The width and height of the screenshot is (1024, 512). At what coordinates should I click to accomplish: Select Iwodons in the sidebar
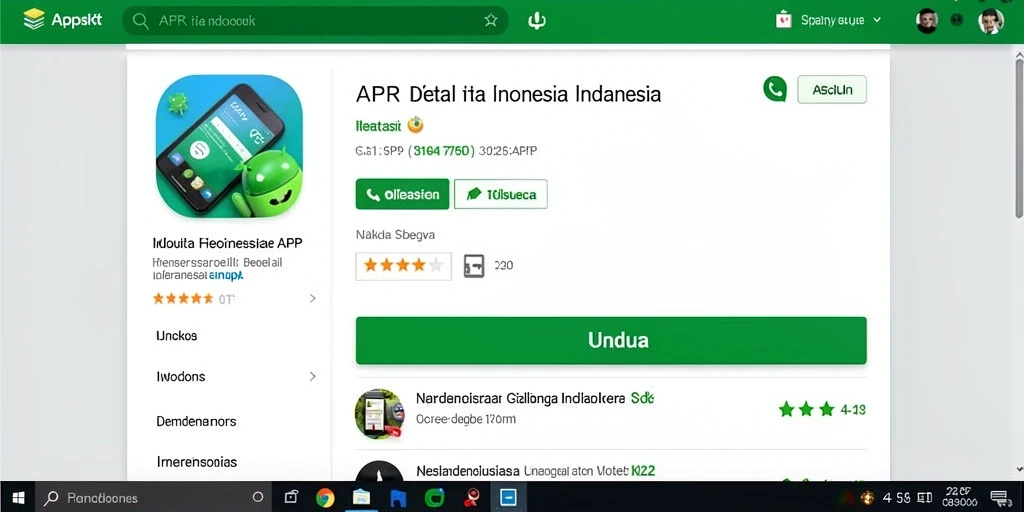(x=181, y=376)
